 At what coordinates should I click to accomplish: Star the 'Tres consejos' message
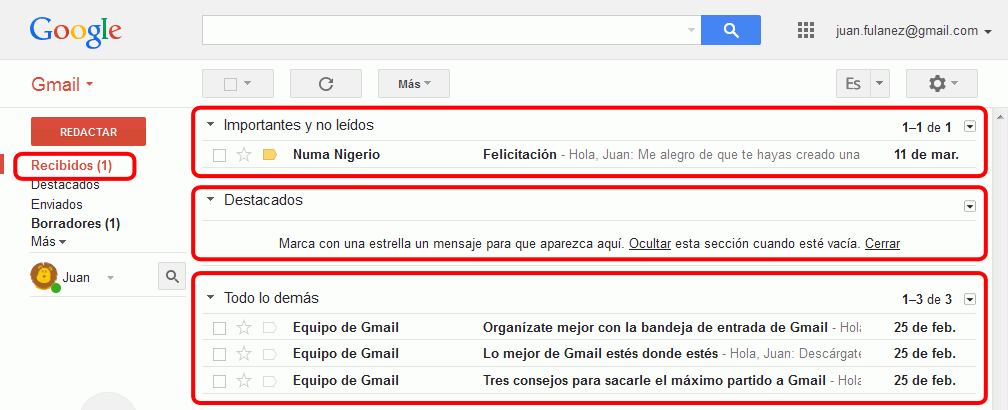(x=244, y=380)
